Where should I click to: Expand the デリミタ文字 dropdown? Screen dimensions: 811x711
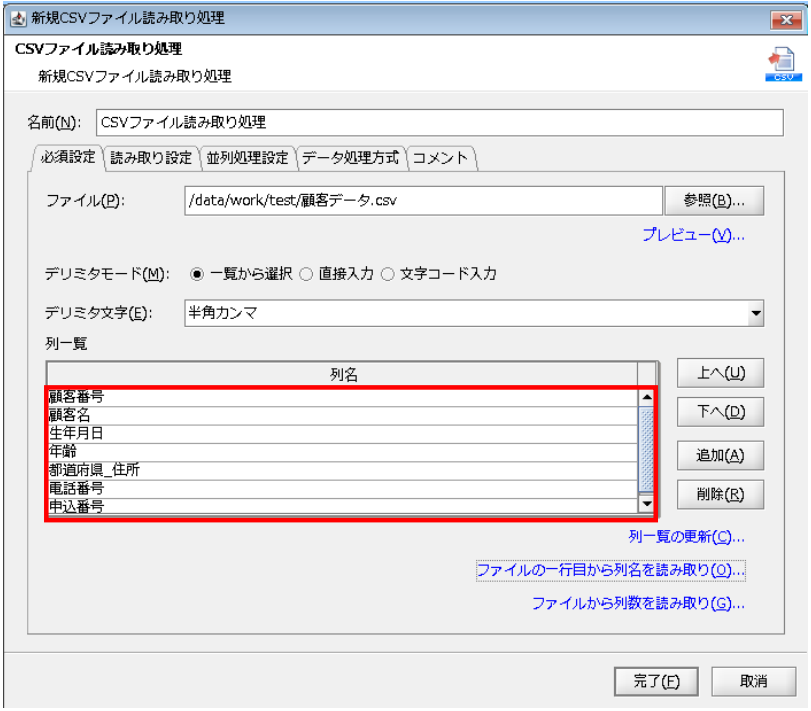[756, 314]
